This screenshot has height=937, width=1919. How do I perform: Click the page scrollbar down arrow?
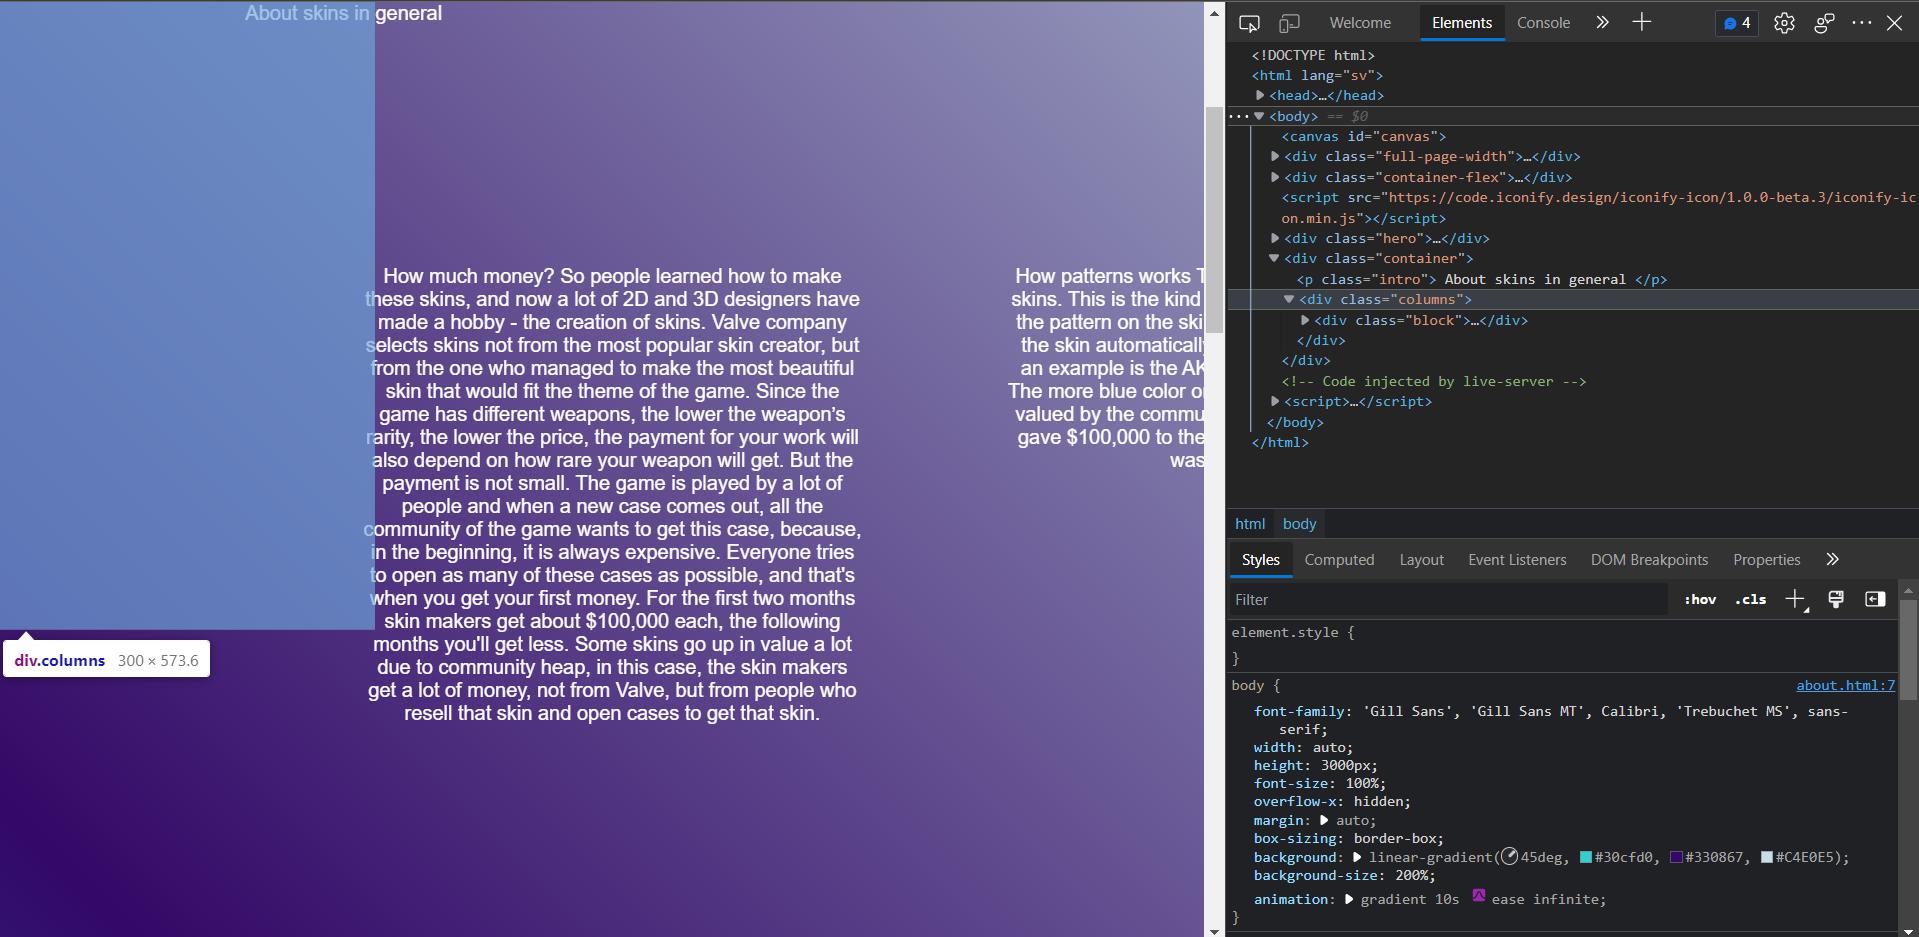coord(1215,930)
